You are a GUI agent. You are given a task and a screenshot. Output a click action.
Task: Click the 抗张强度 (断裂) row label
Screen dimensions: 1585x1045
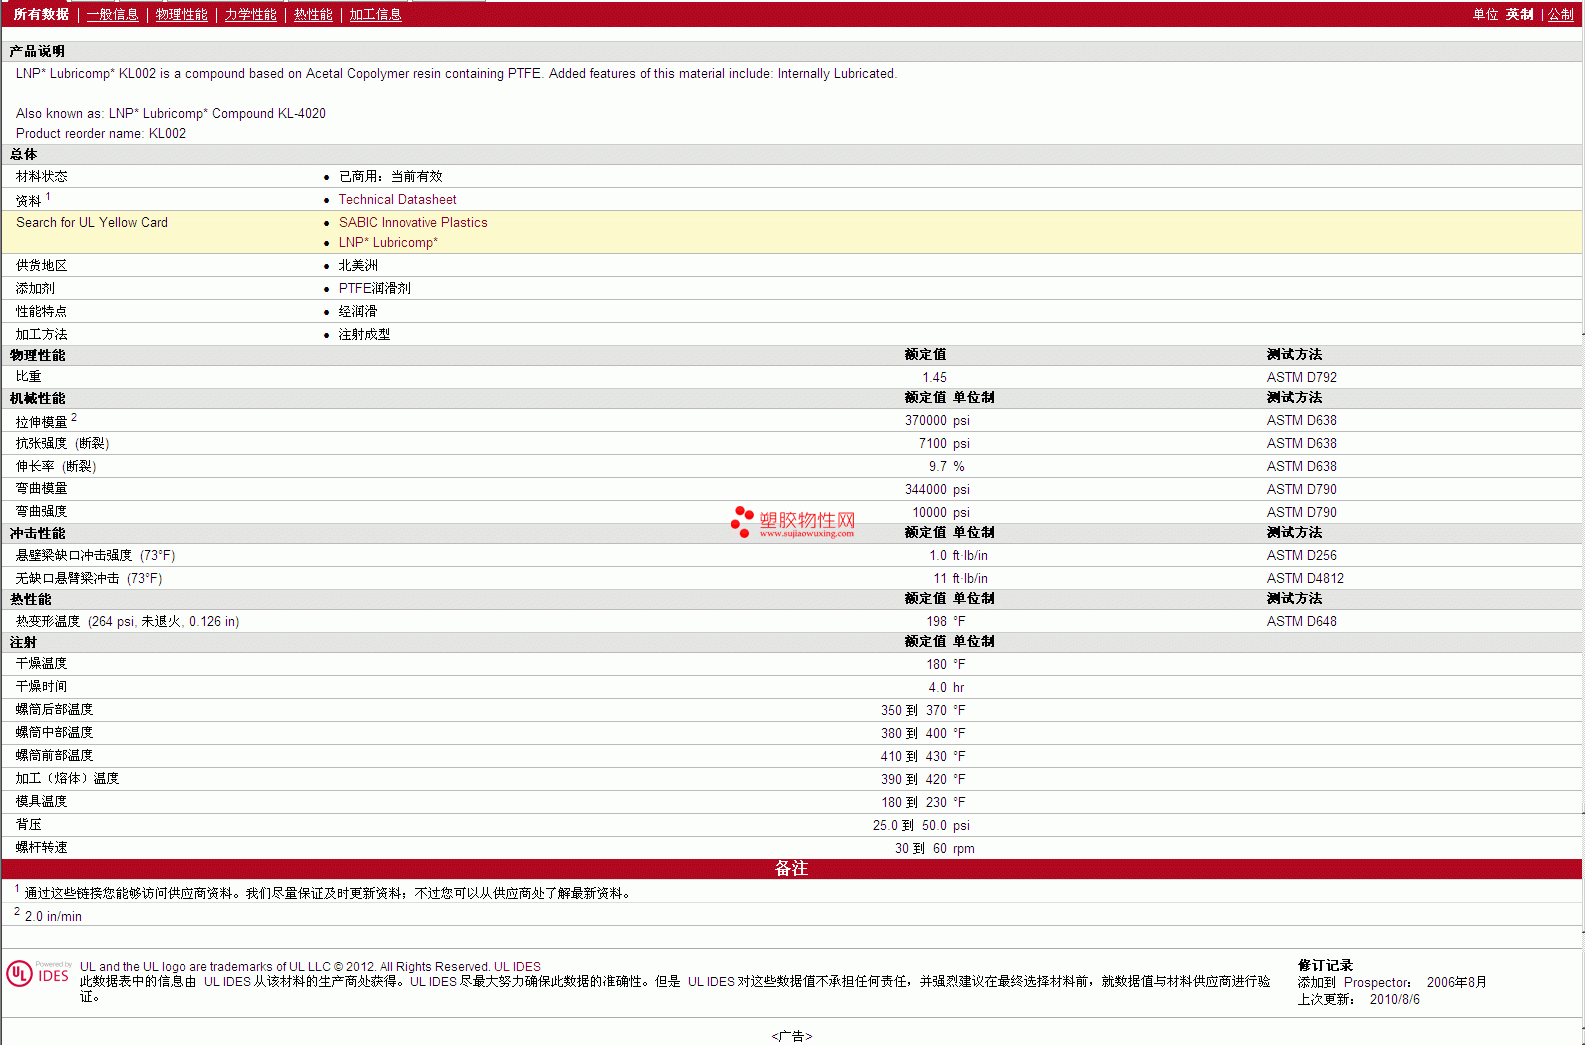62,443
